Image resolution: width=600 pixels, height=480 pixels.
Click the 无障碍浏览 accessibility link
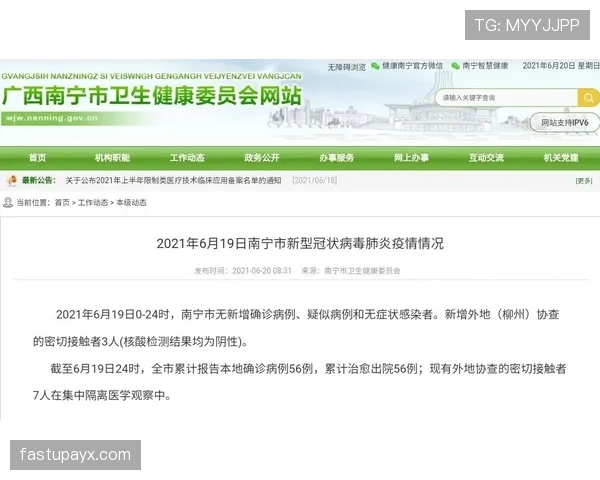point(346,67)
